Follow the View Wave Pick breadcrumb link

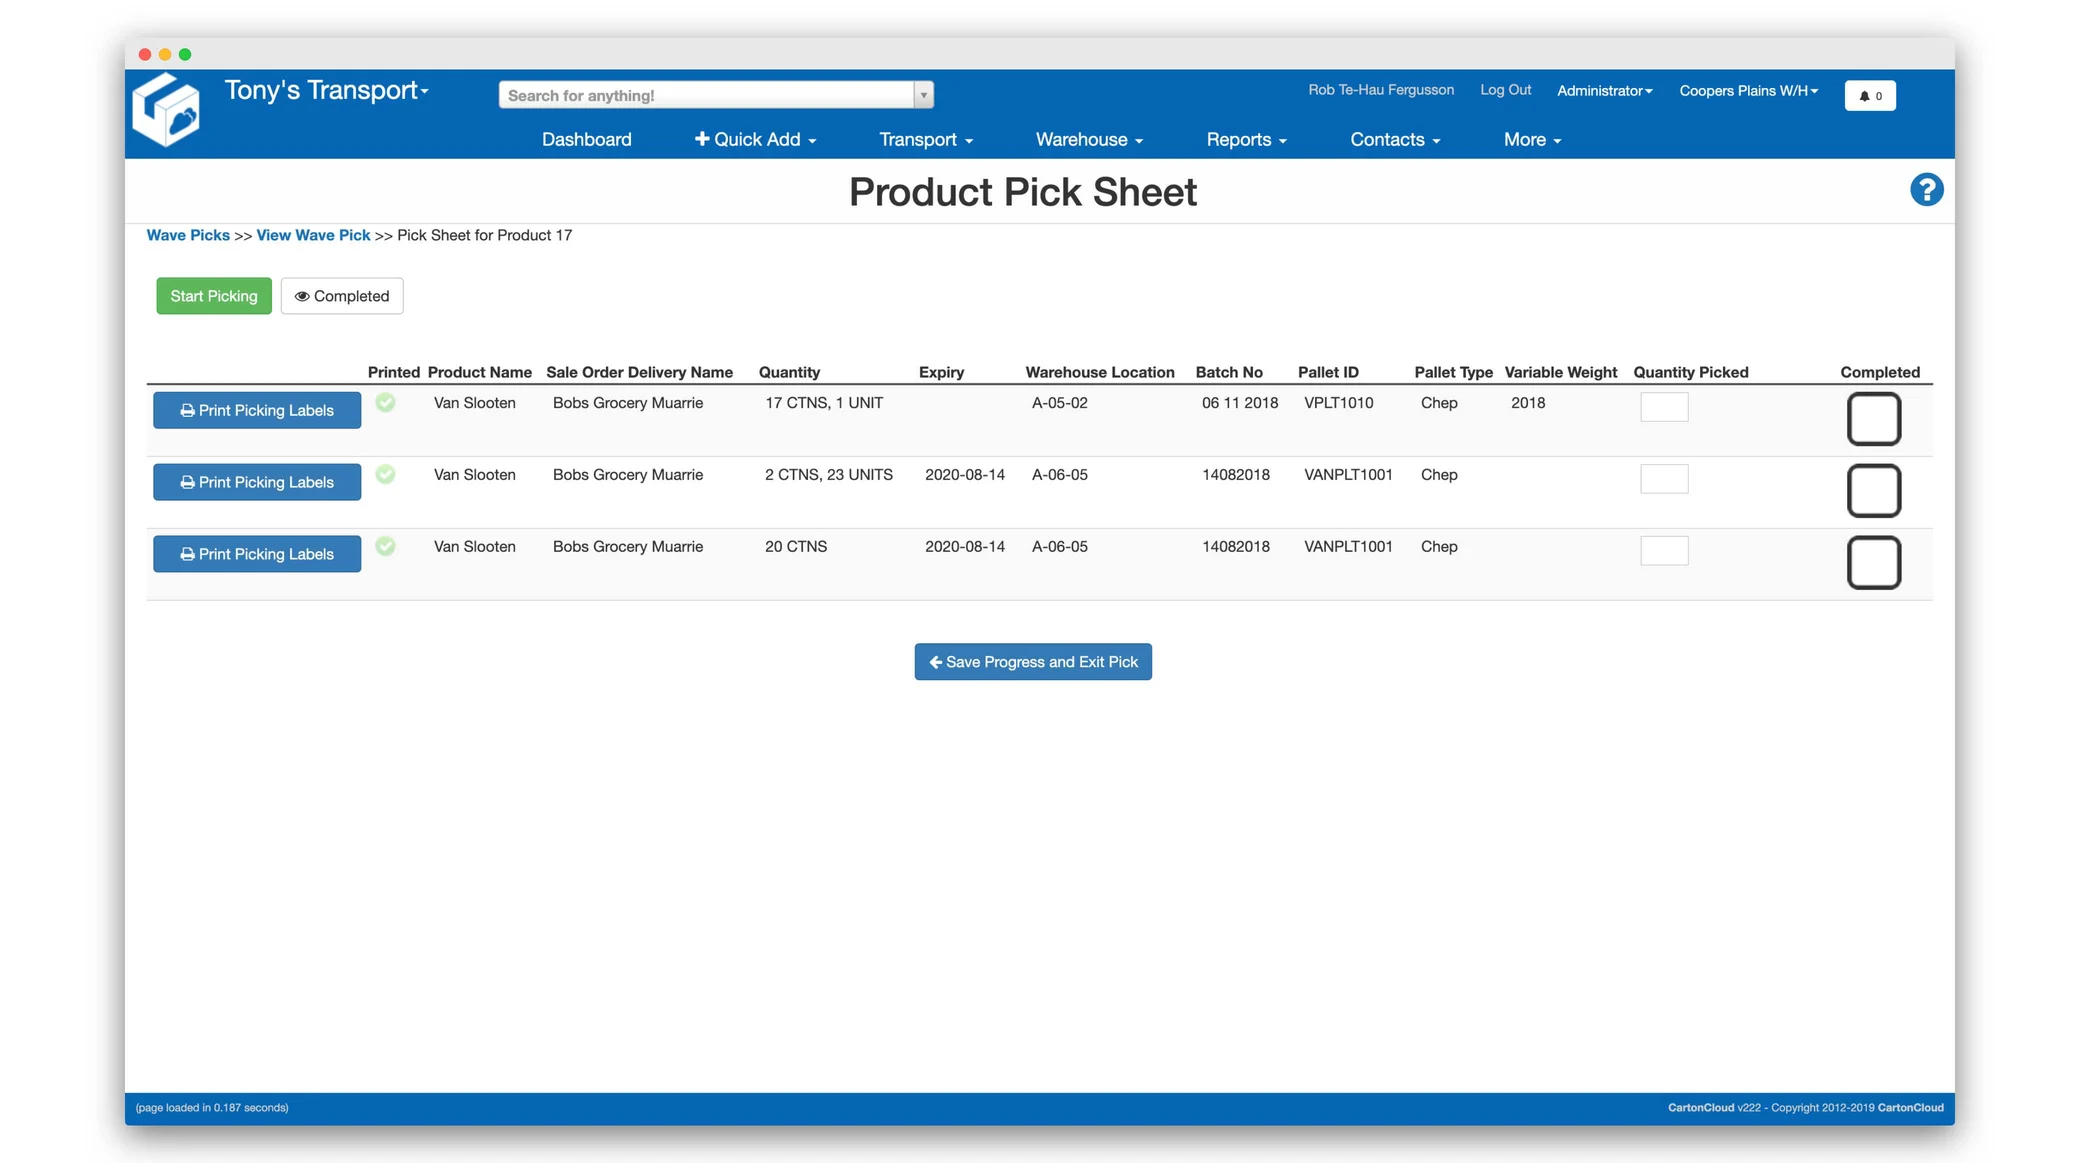313,236
